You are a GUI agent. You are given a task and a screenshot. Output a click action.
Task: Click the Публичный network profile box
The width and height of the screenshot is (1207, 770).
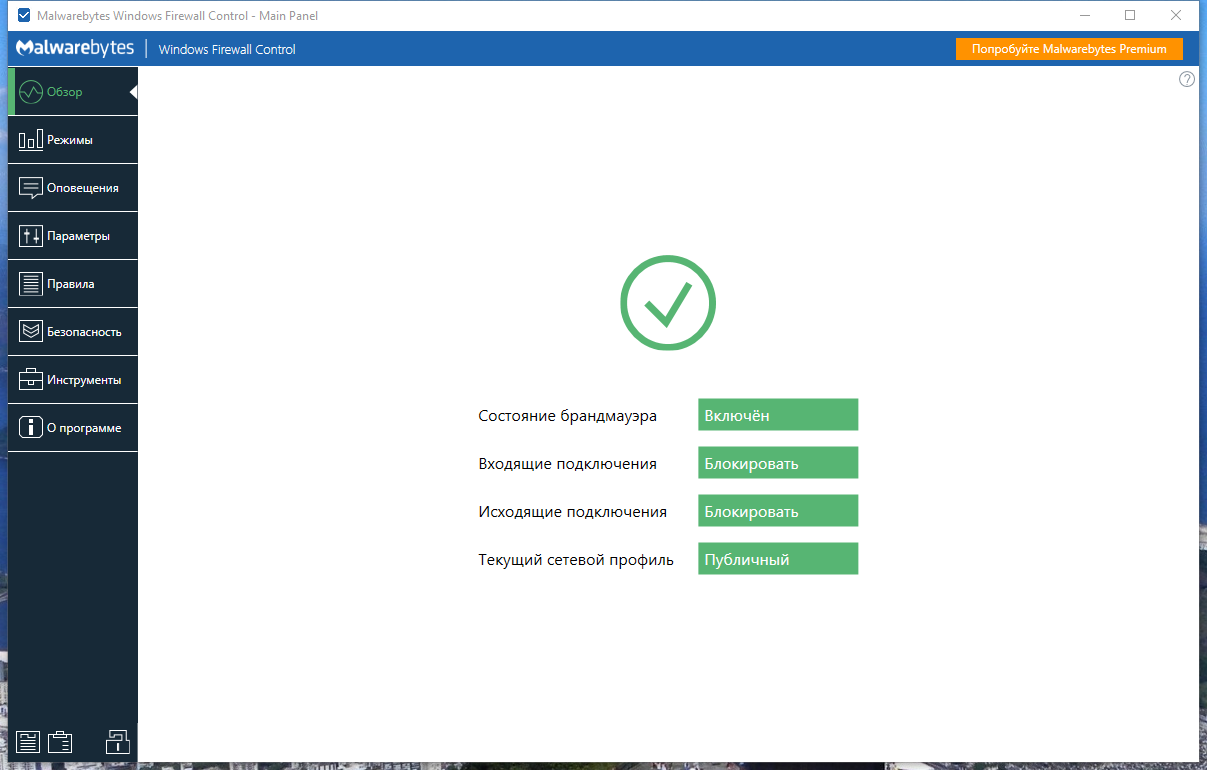coord(778,559)
